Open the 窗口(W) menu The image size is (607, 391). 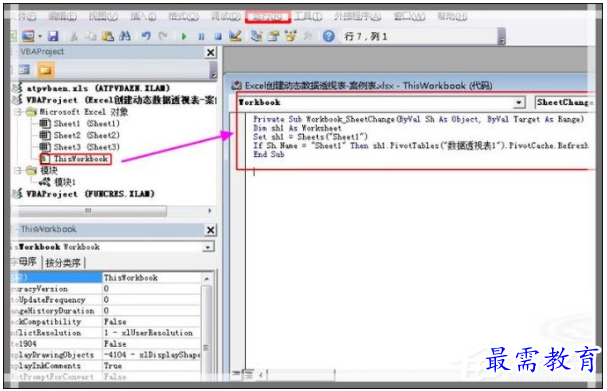click(410, 16)
